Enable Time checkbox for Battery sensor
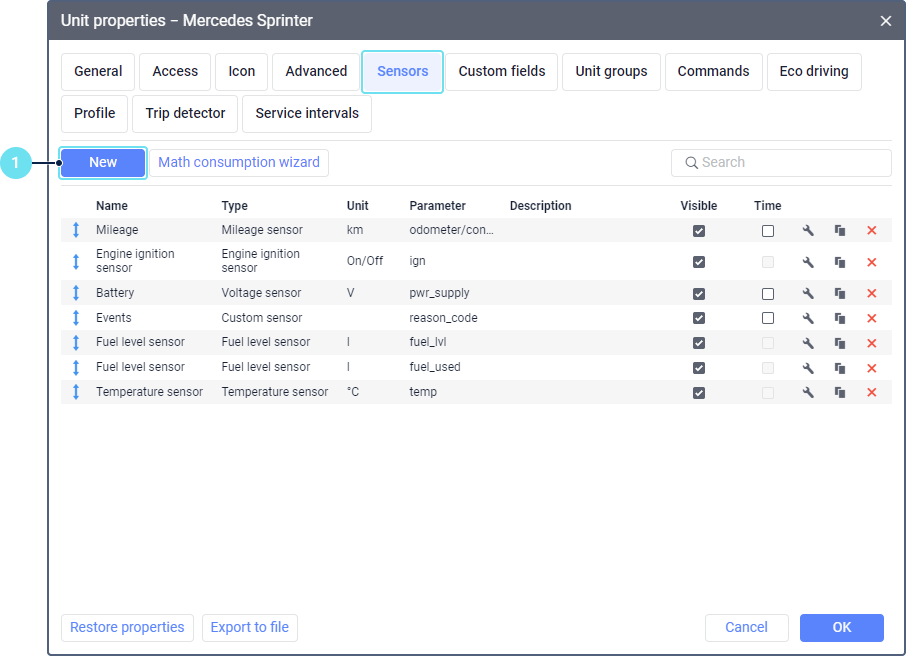The width and height of the screenshot is (906, 656). (767, 294)
